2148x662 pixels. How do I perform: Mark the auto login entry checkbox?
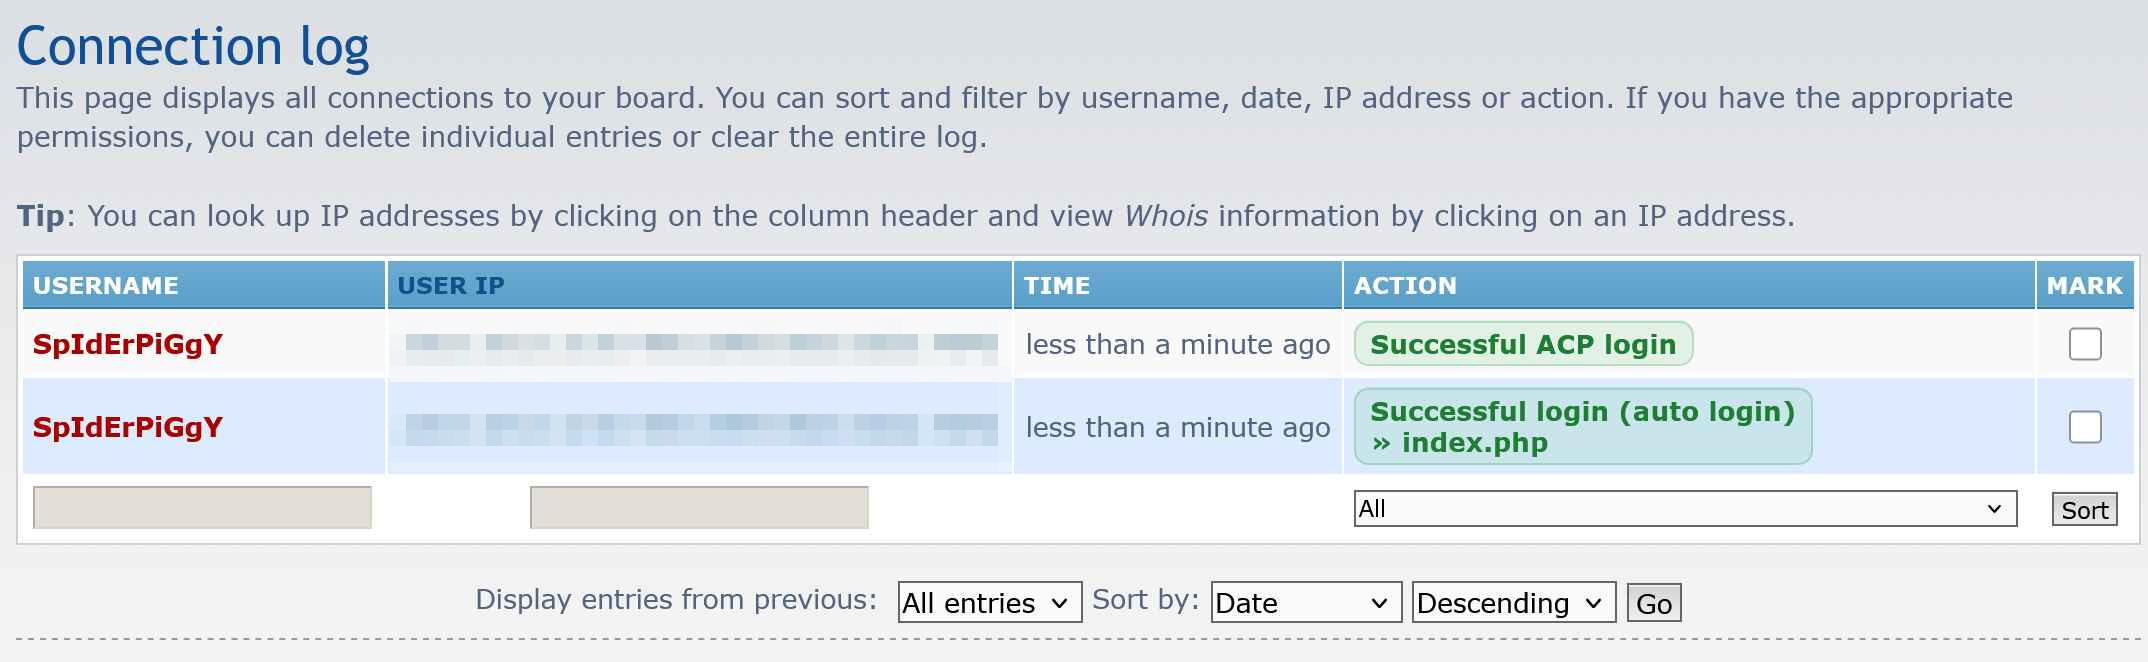(x=2084, y=427)
